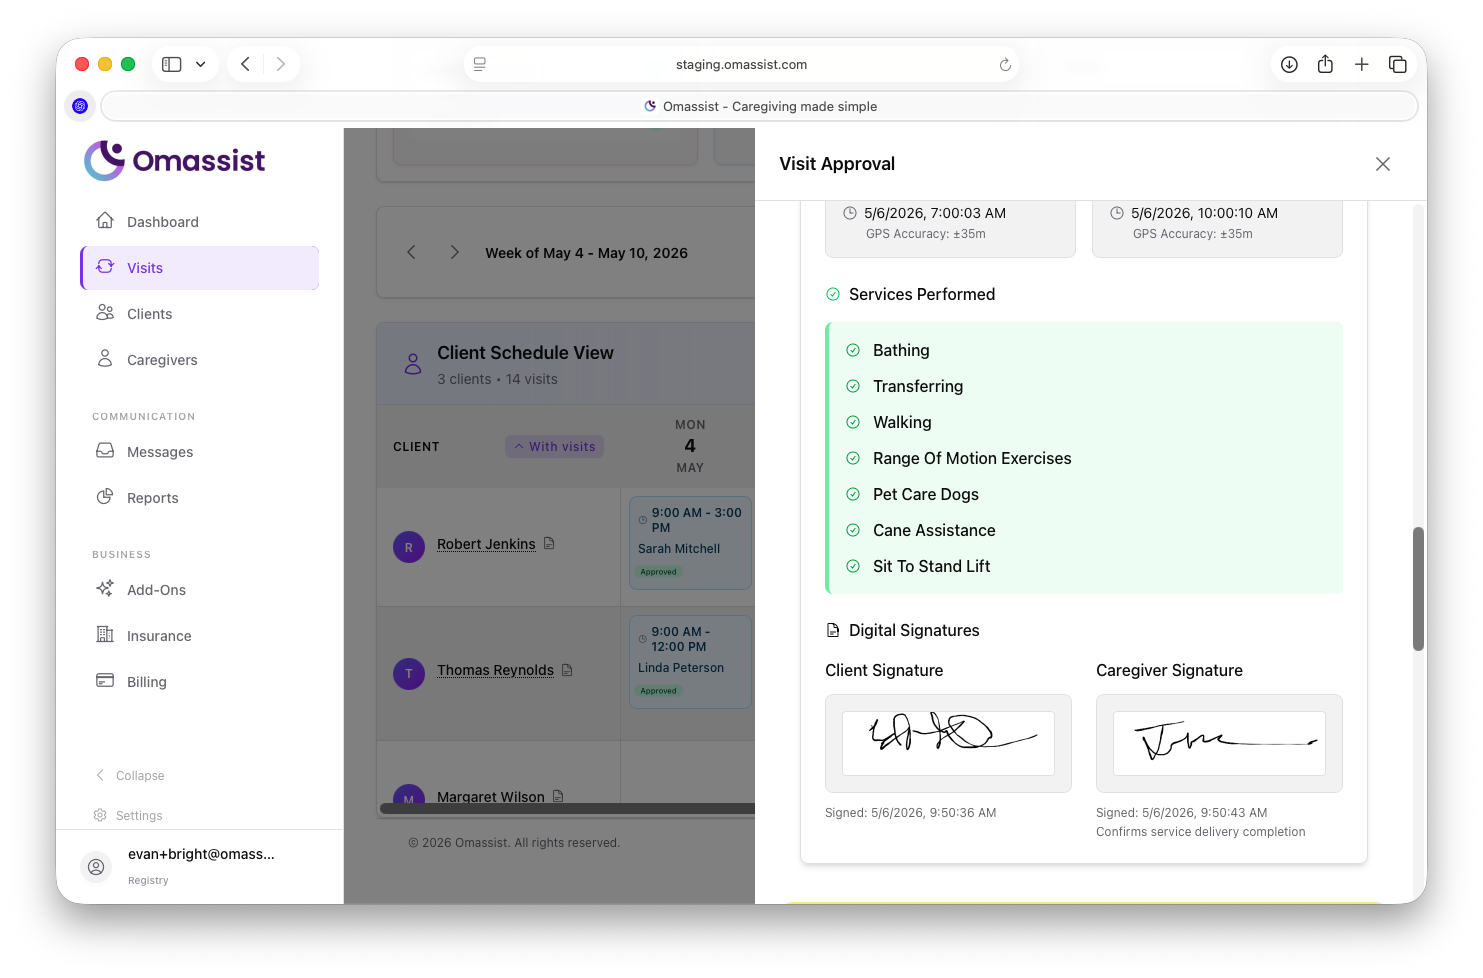Image resolution: width=1483 pixels, height=978 pixels.
Task: Click the 5/6/2026, 7:00:03 AM timestamp
Action: pos(935,213)
